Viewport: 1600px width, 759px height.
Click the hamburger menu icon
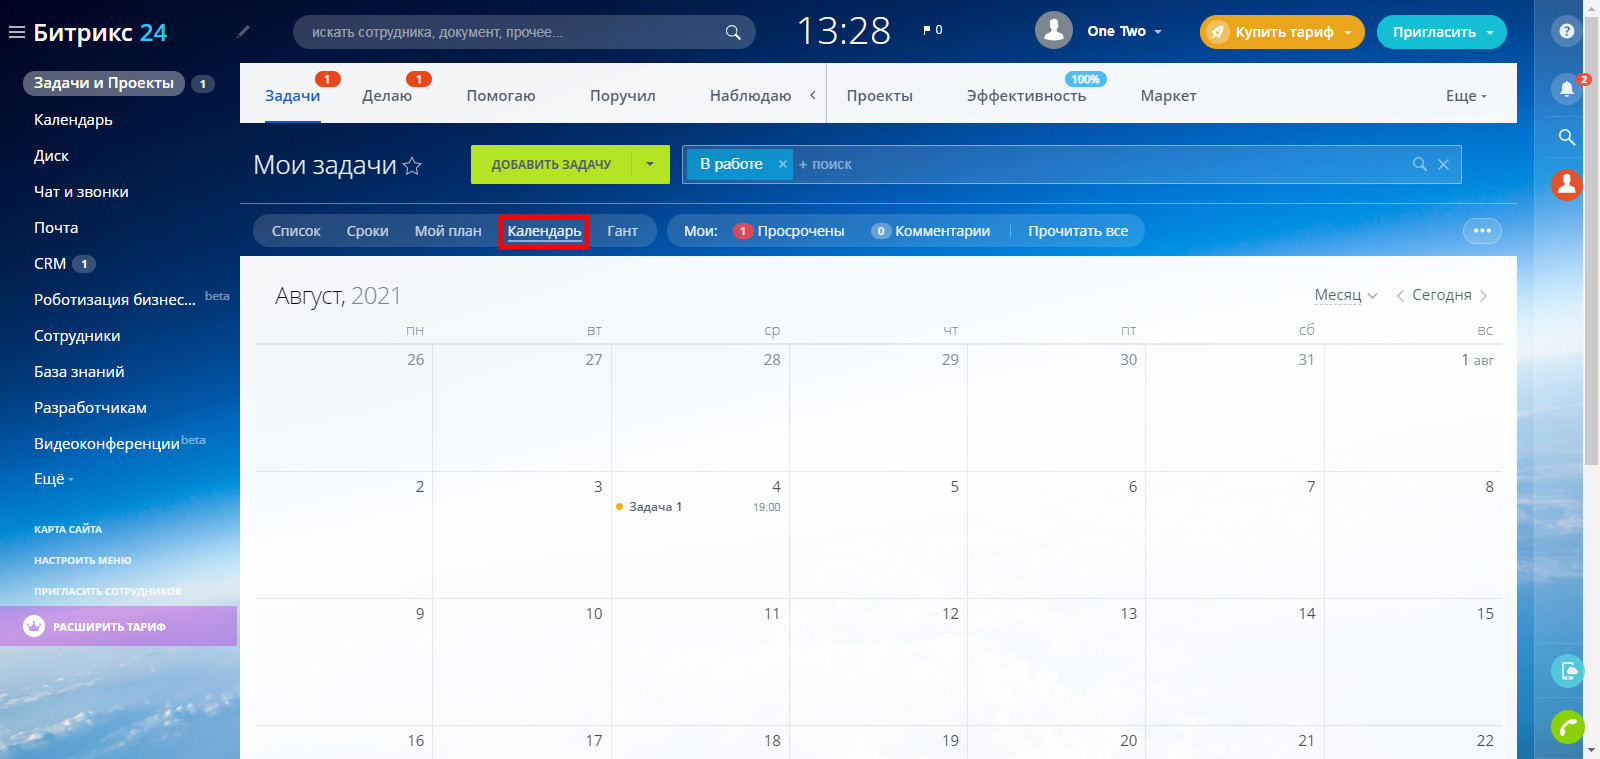[x=16, y=32]
